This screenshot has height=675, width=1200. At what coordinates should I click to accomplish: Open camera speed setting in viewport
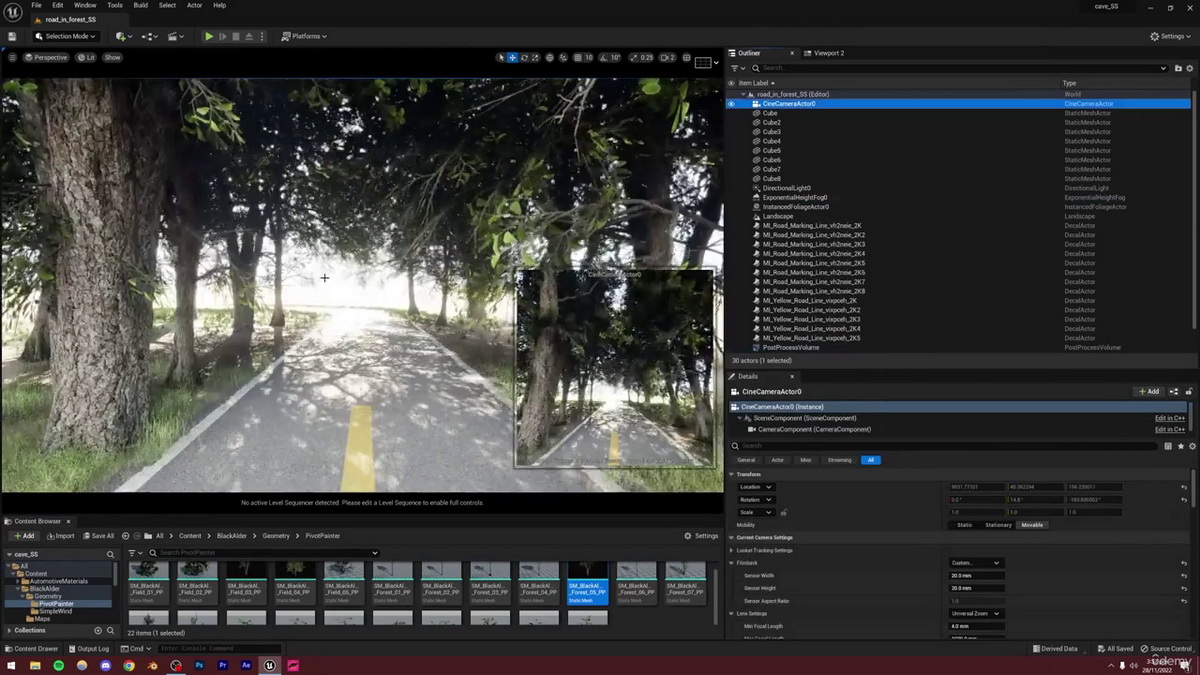click(668, 57)
